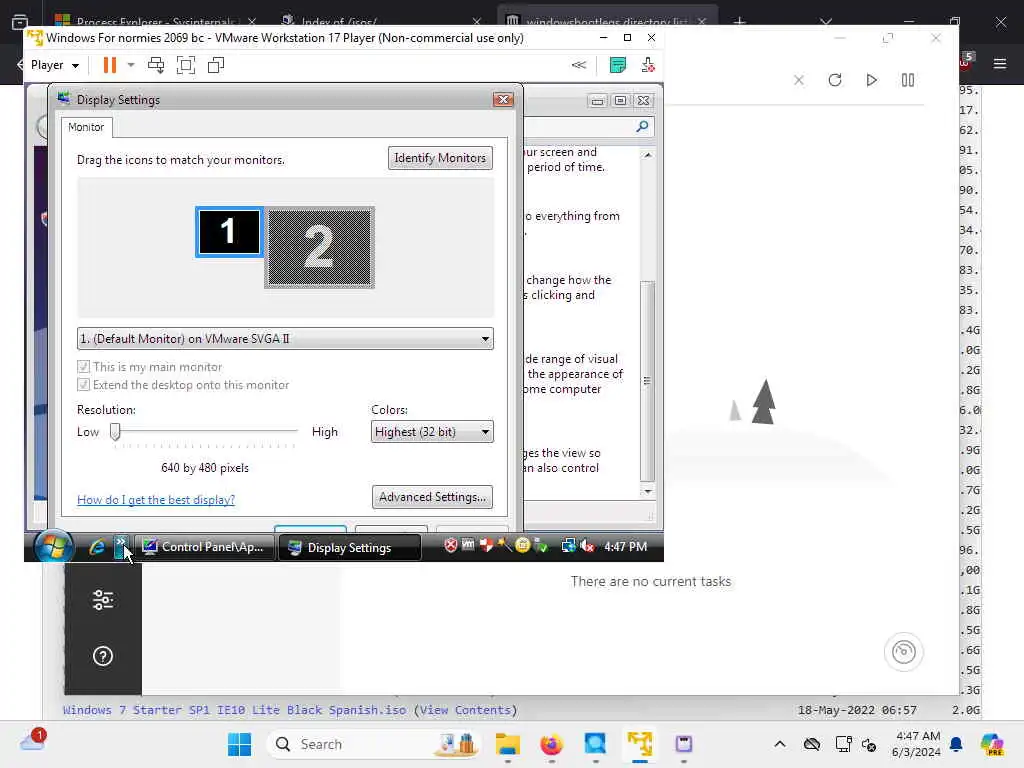The height and width of the screenshot is (768, 1024).
Task: Switch VMware to Unity mode
Action: pyautogui.click(x=216, y=65)
